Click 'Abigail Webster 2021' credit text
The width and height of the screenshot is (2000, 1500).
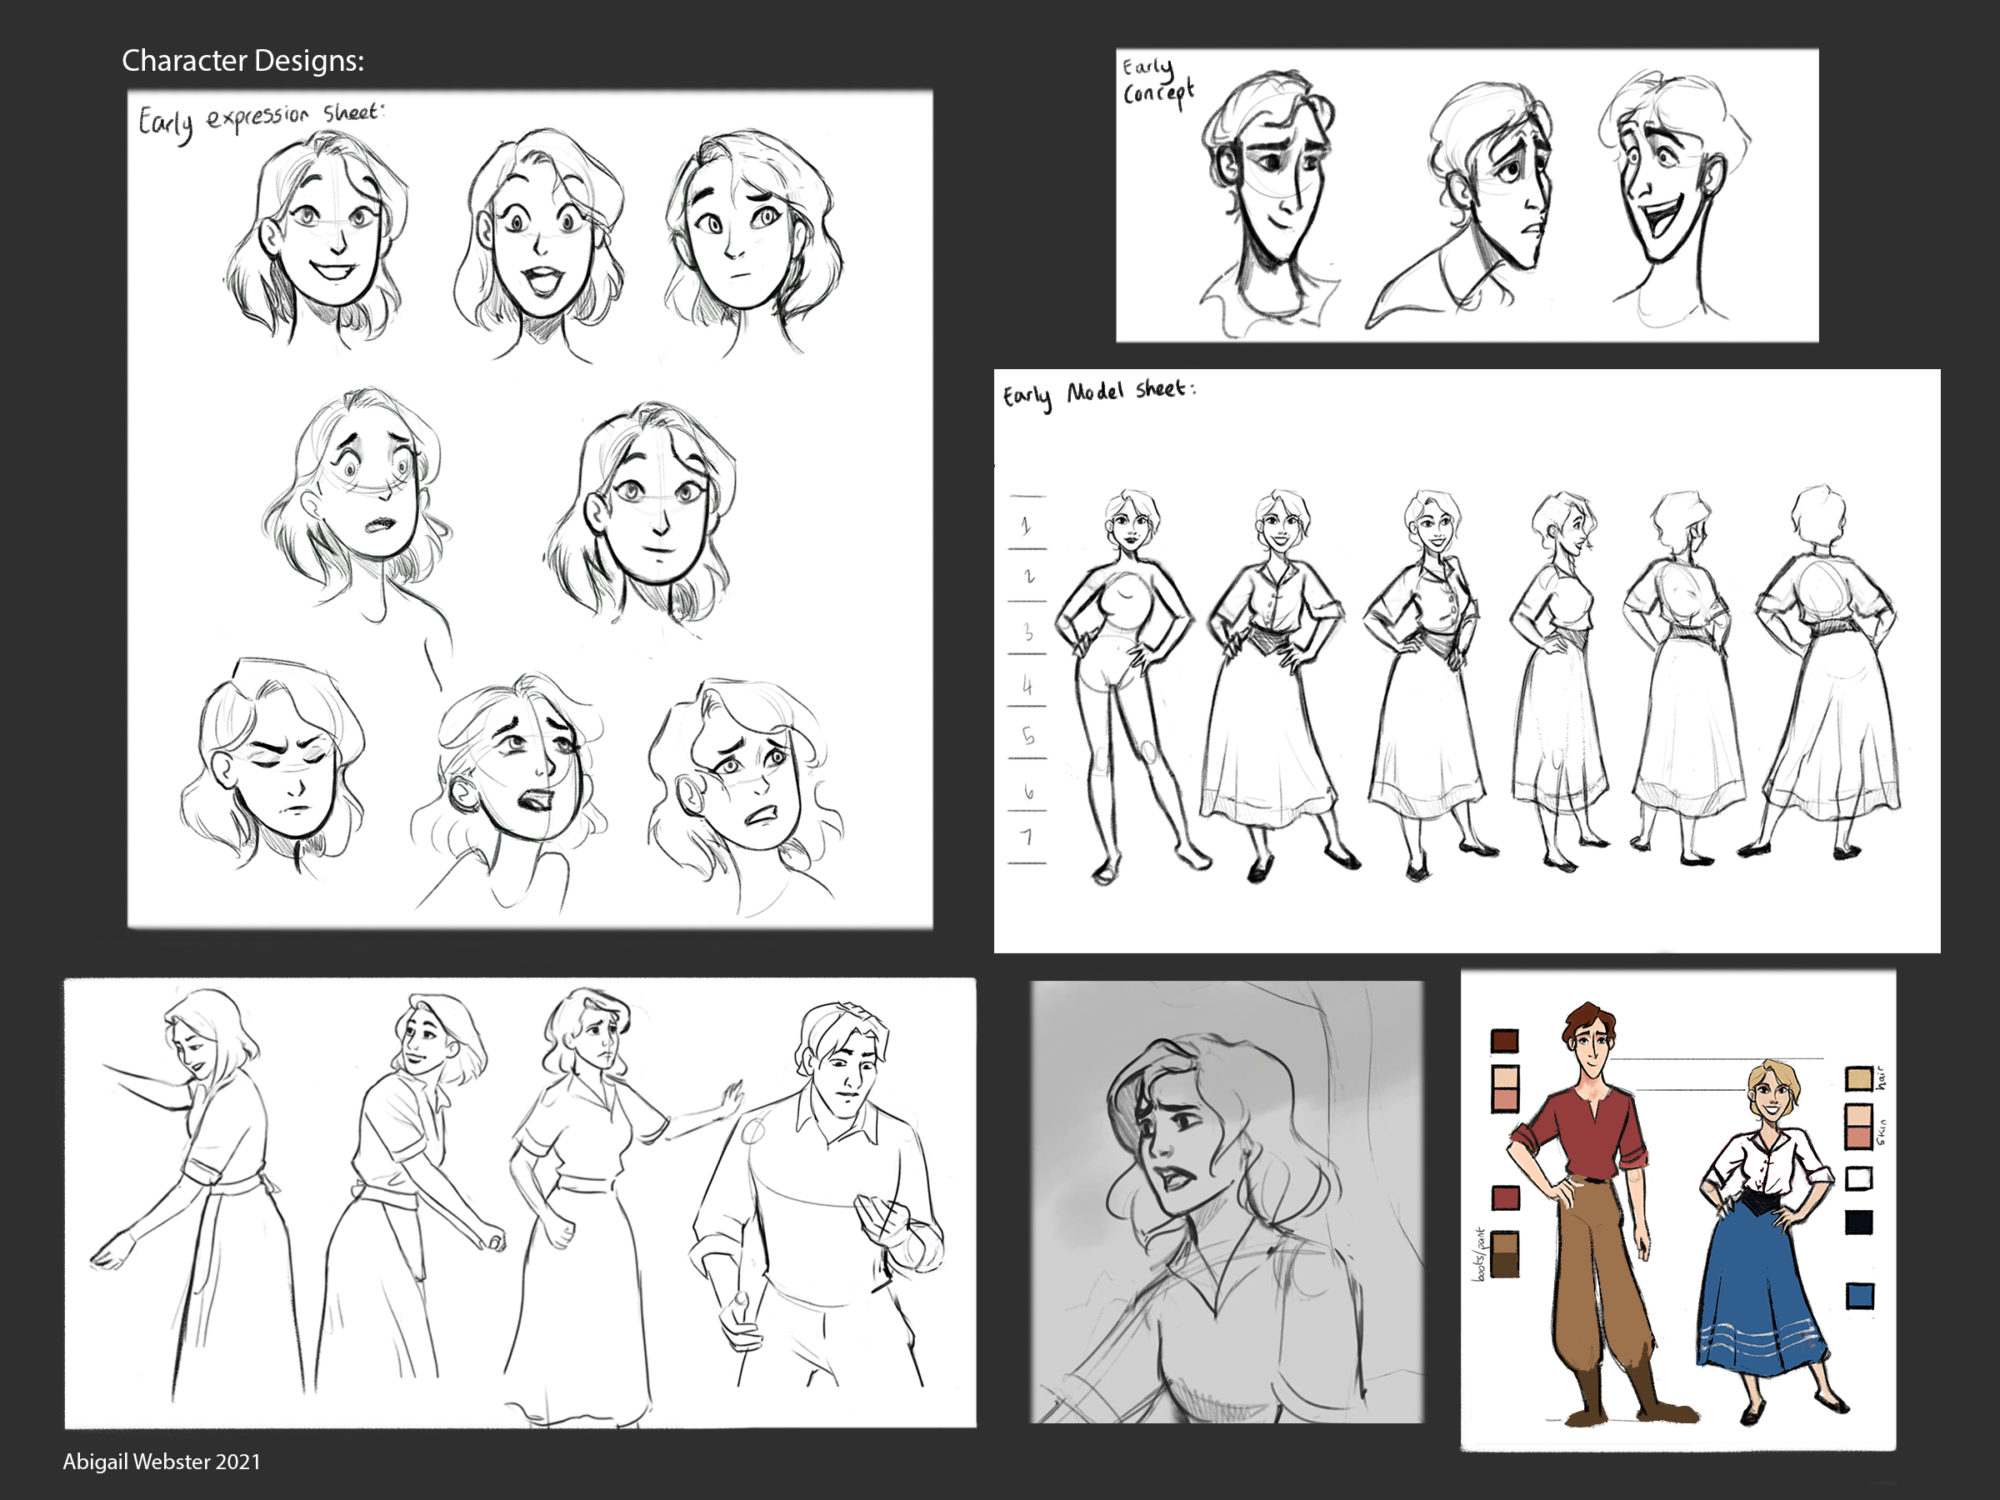click(162, 1462)
